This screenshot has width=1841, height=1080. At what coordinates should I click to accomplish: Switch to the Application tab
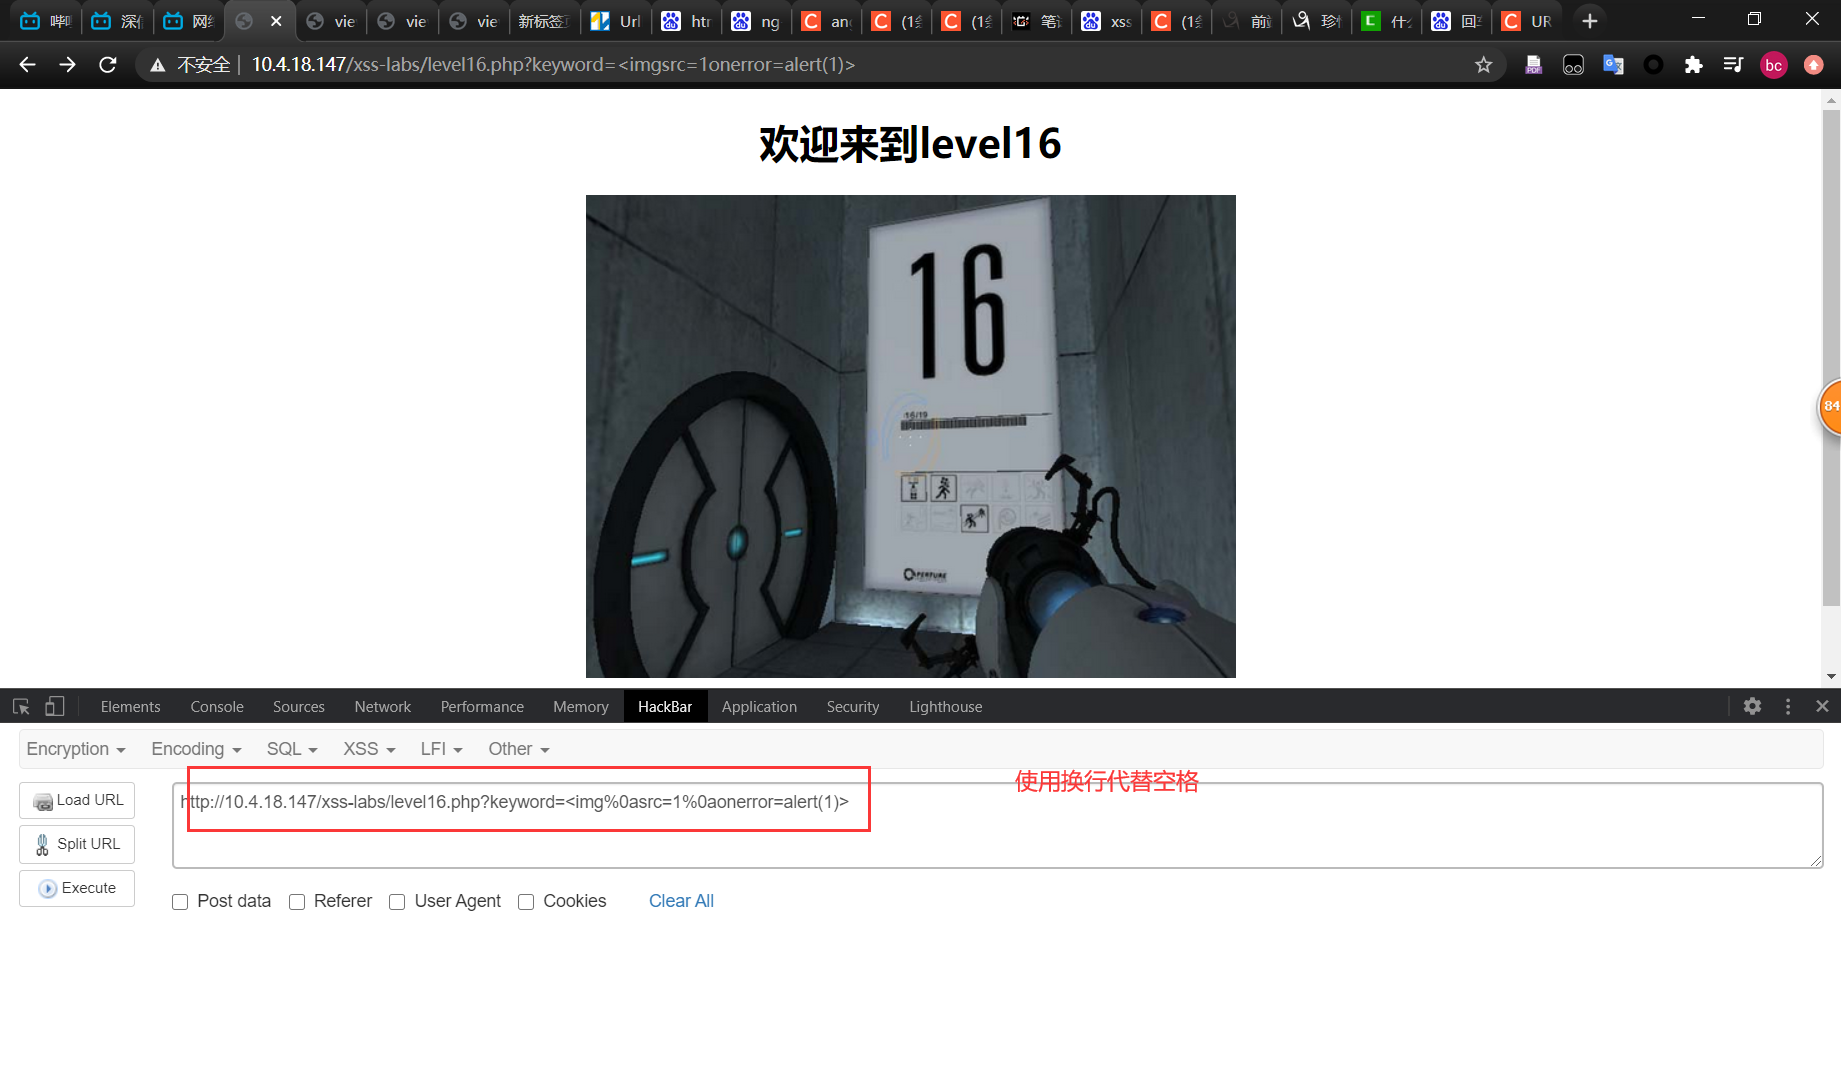[759, 707]
